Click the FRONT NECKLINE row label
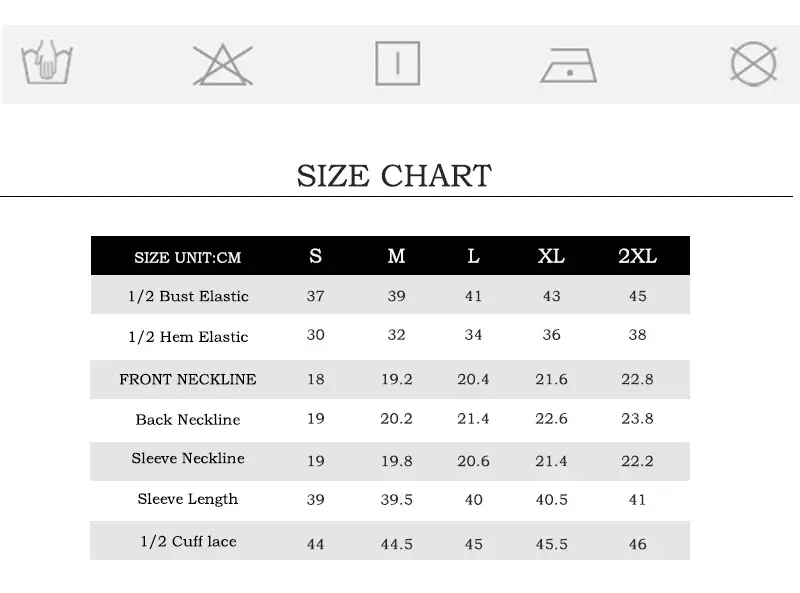This screenshot has width=800, height=593. coord(188,379)
